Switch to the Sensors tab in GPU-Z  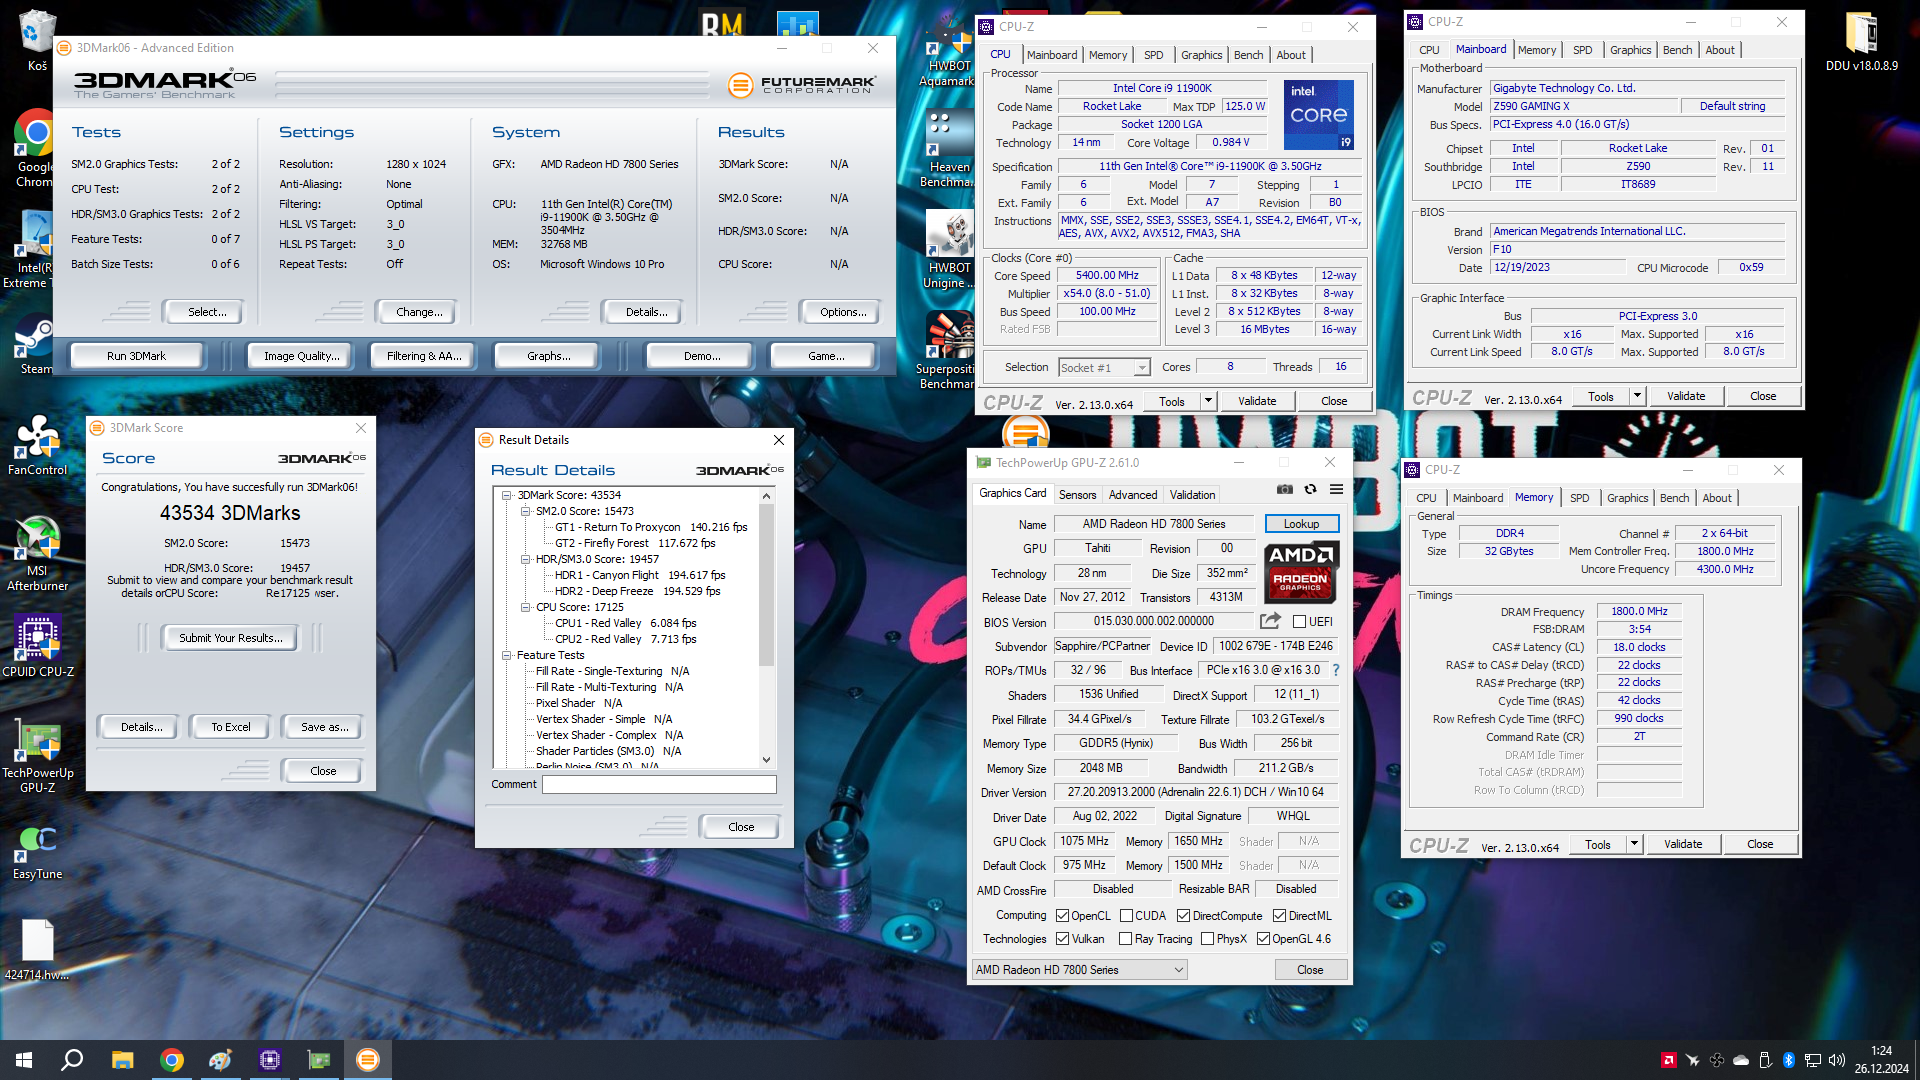[x=1077, y=495]
